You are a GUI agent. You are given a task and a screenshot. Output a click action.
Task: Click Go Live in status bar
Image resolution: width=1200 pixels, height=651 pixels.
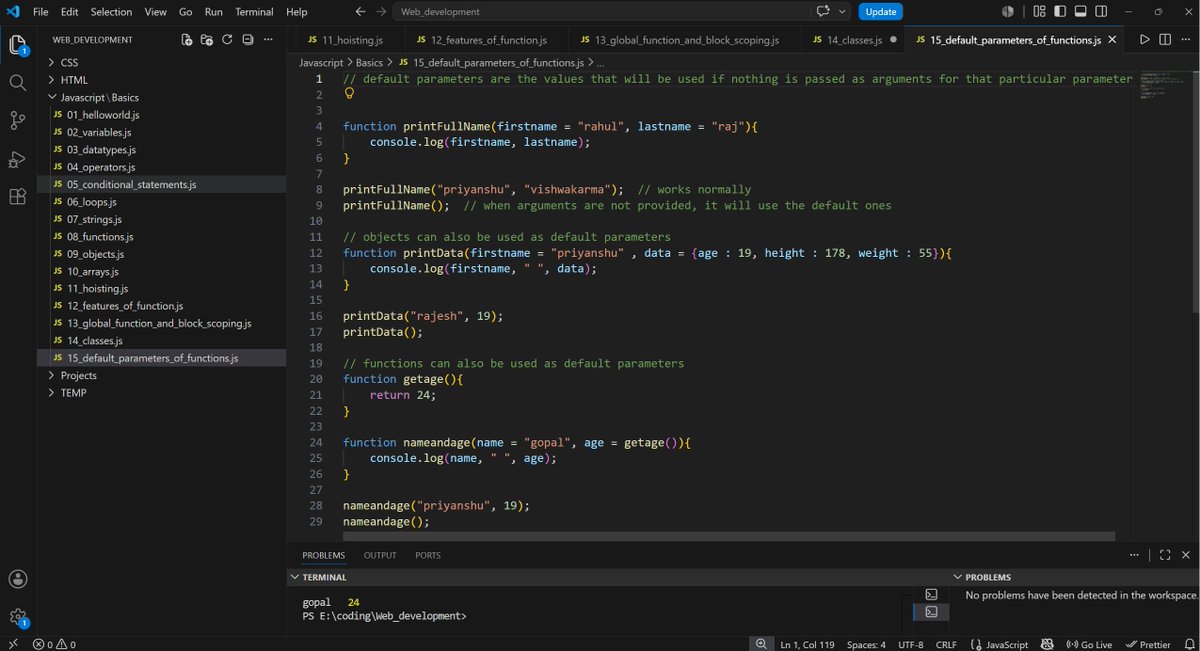click(1089, 644)
